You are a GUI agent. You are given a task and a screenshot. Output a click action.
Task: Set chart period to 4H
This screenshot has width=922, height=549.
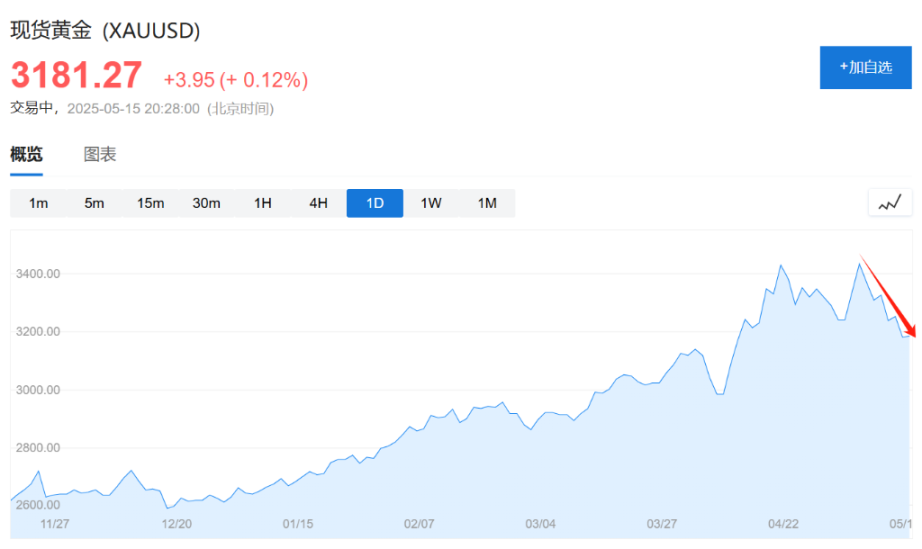[318, 203]
